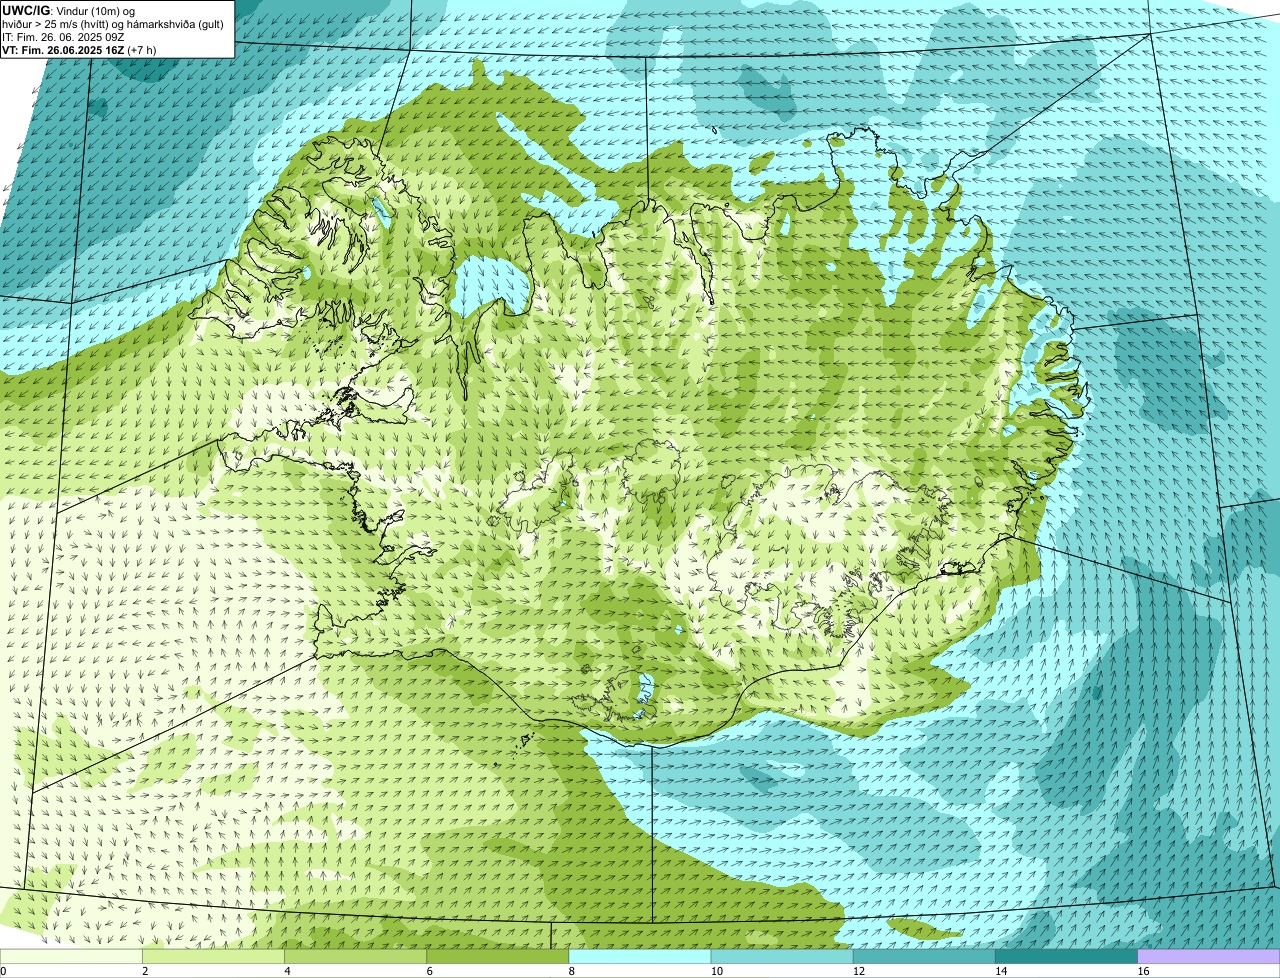Click the legend tick label '4'
This screenshot has height=978, width=1280.
[x=287, y=971]
